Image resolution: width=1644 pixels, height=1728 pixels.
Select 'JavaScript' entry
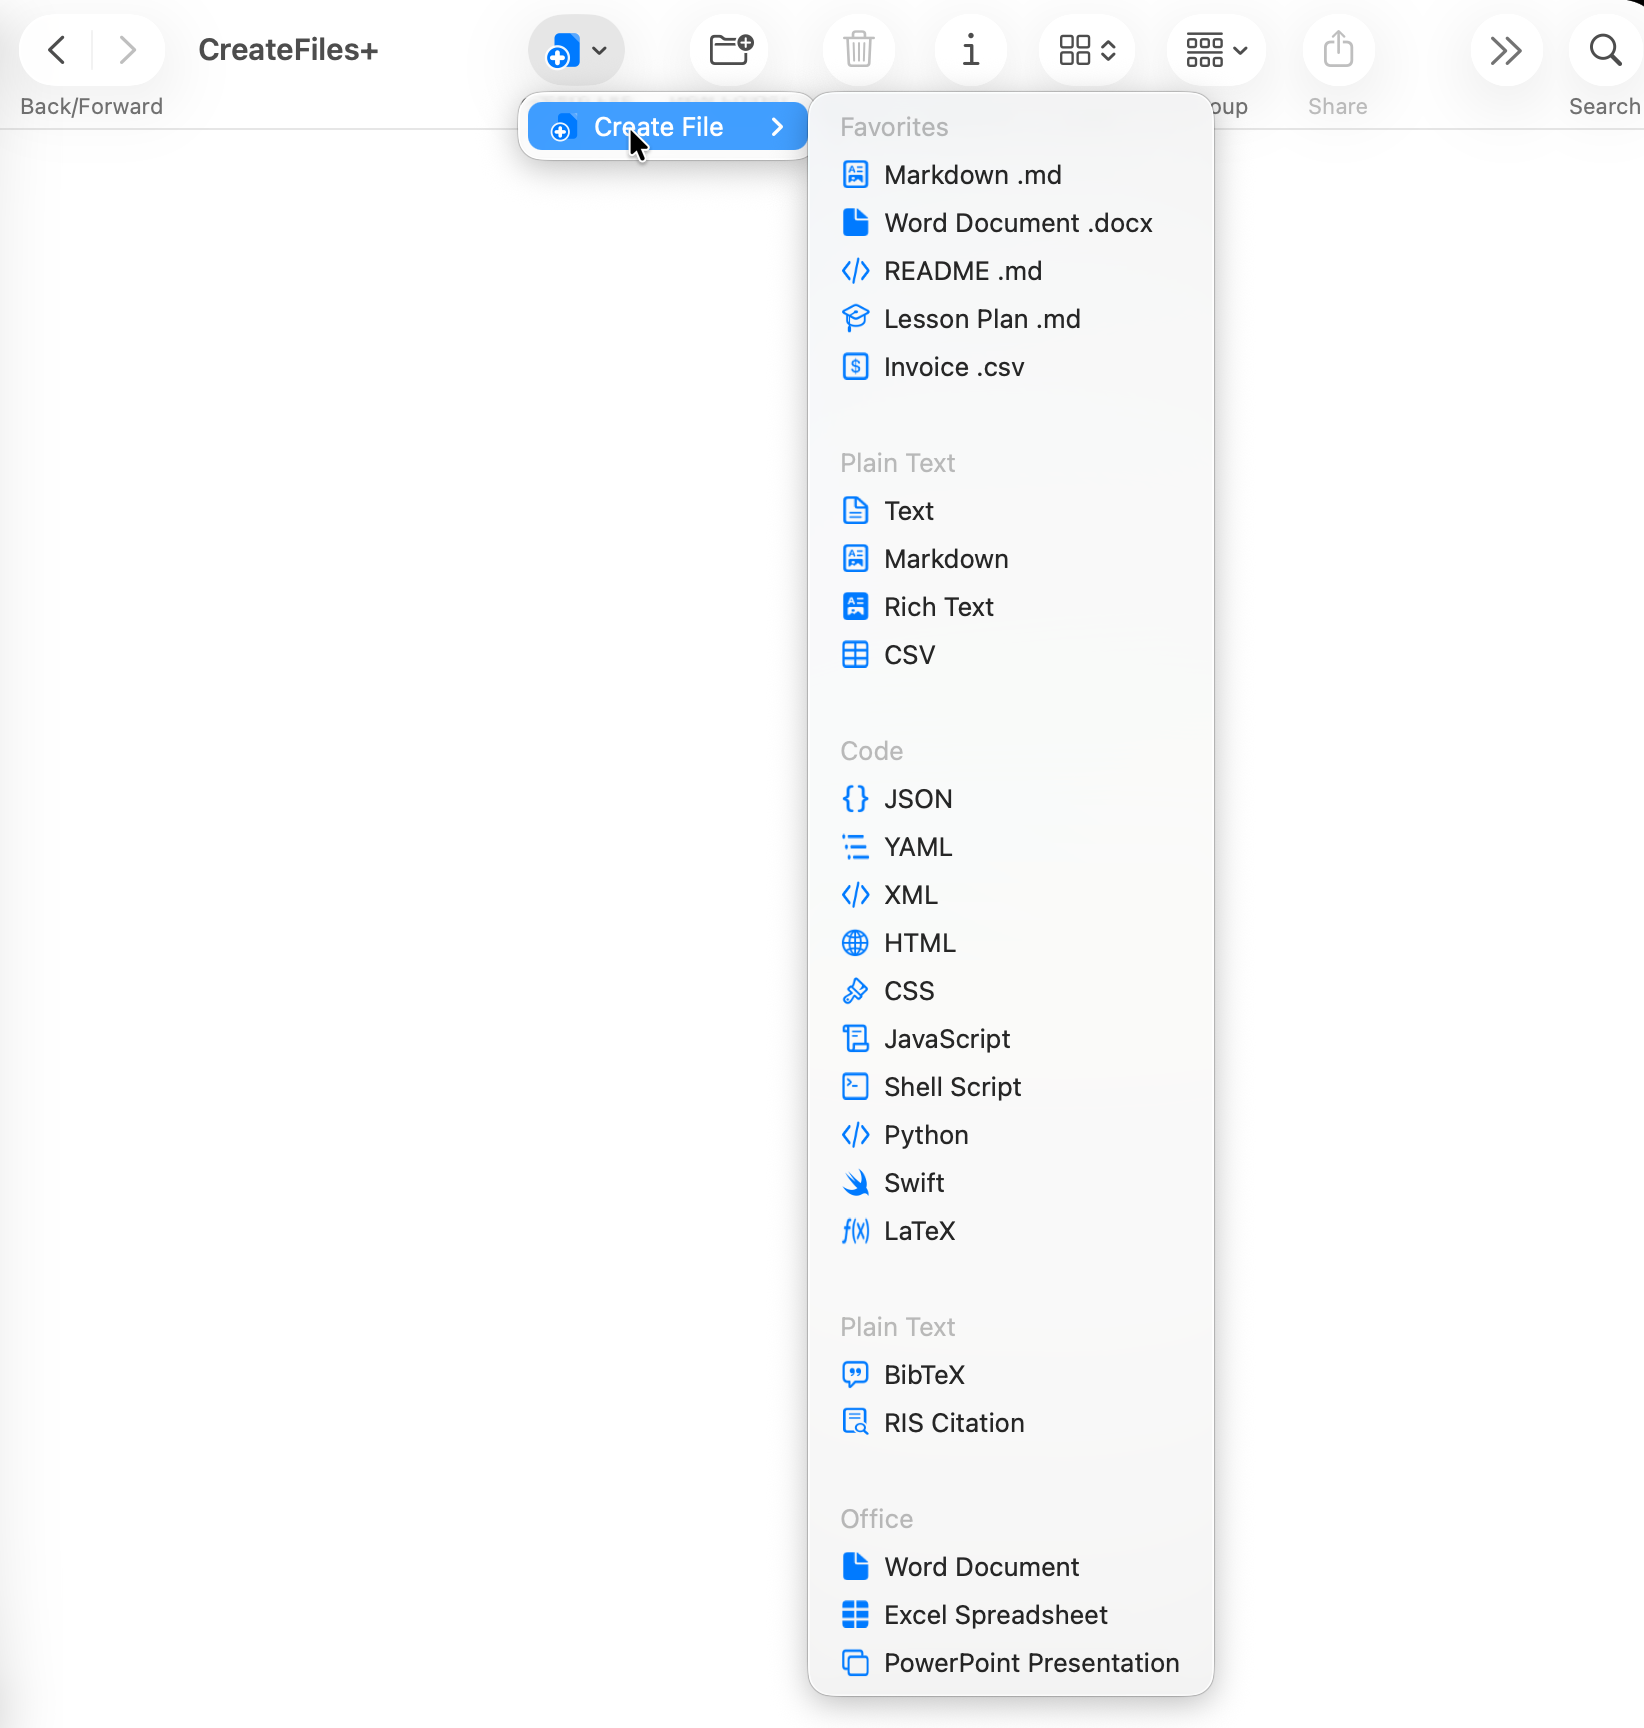coord(1011,1039)
